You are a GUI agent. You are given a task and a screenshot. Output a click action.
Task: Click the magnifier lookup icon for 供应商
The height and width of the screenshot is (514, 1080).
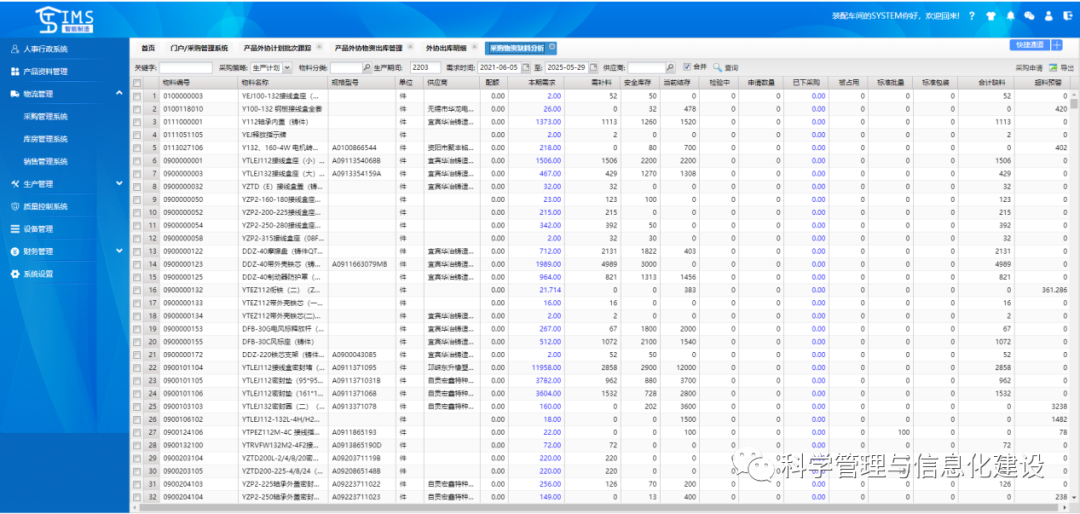670,68
